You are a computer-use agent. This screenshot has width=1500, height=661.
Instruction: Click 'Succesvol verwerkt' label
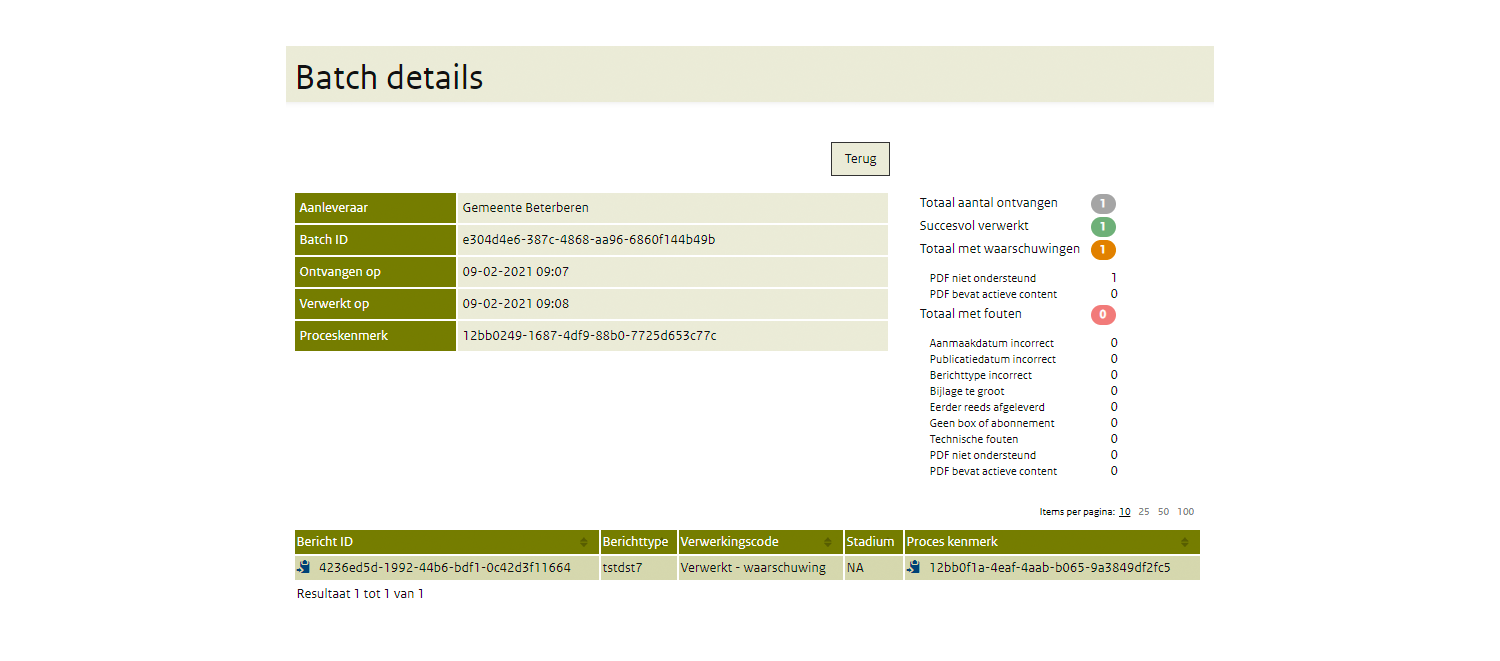[x=974, y=226]
